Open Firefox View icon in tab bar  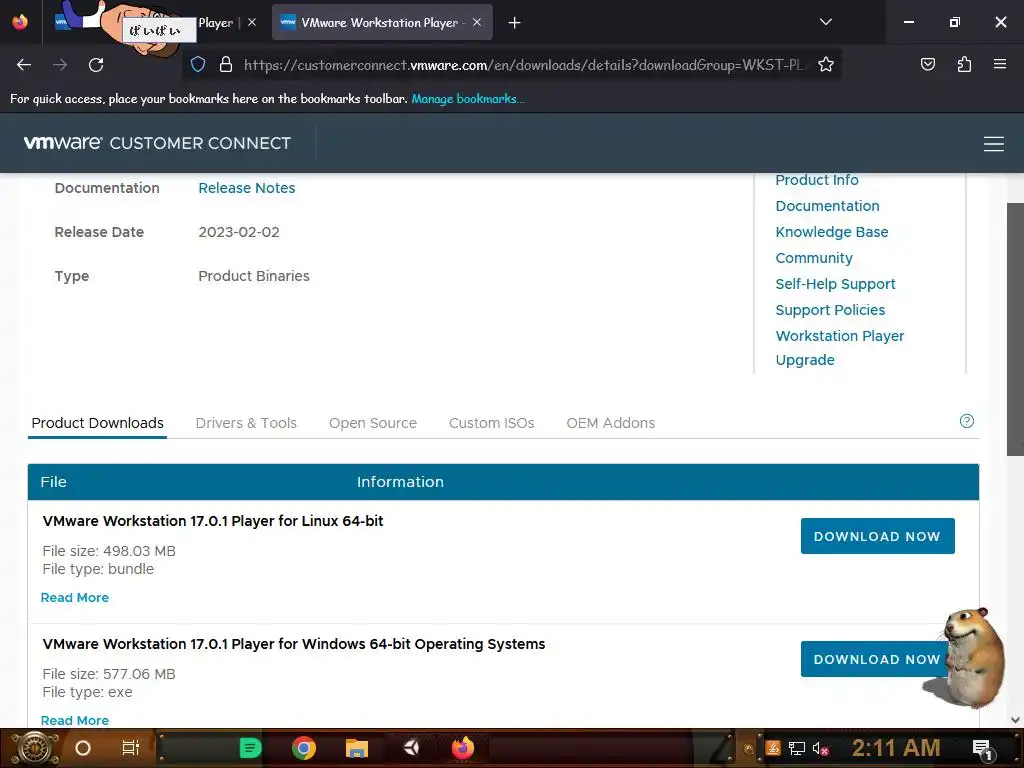[20, 22]
